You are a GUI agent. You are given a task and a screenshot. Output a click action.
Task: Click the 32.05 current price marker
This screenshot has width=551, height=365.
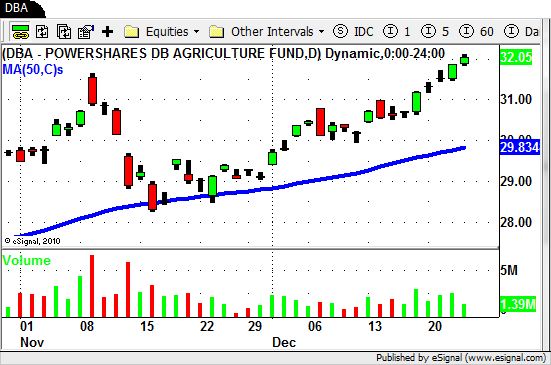[x=516, y=57]
